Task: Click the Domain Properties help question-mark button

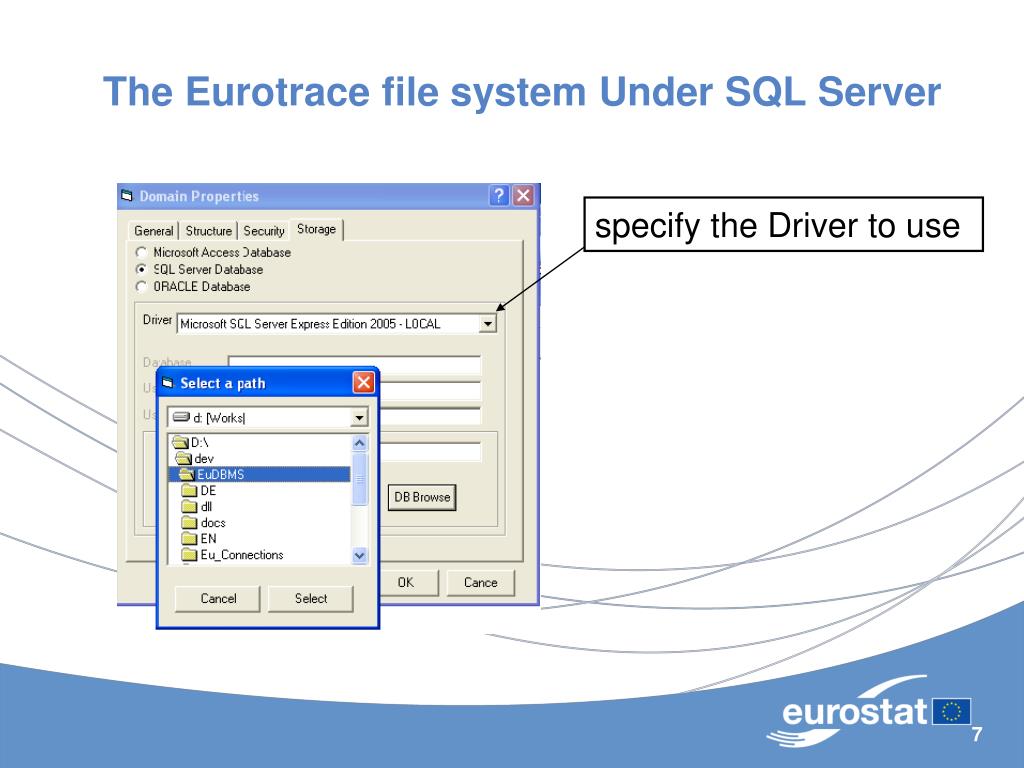Action: tap(499, 195)
